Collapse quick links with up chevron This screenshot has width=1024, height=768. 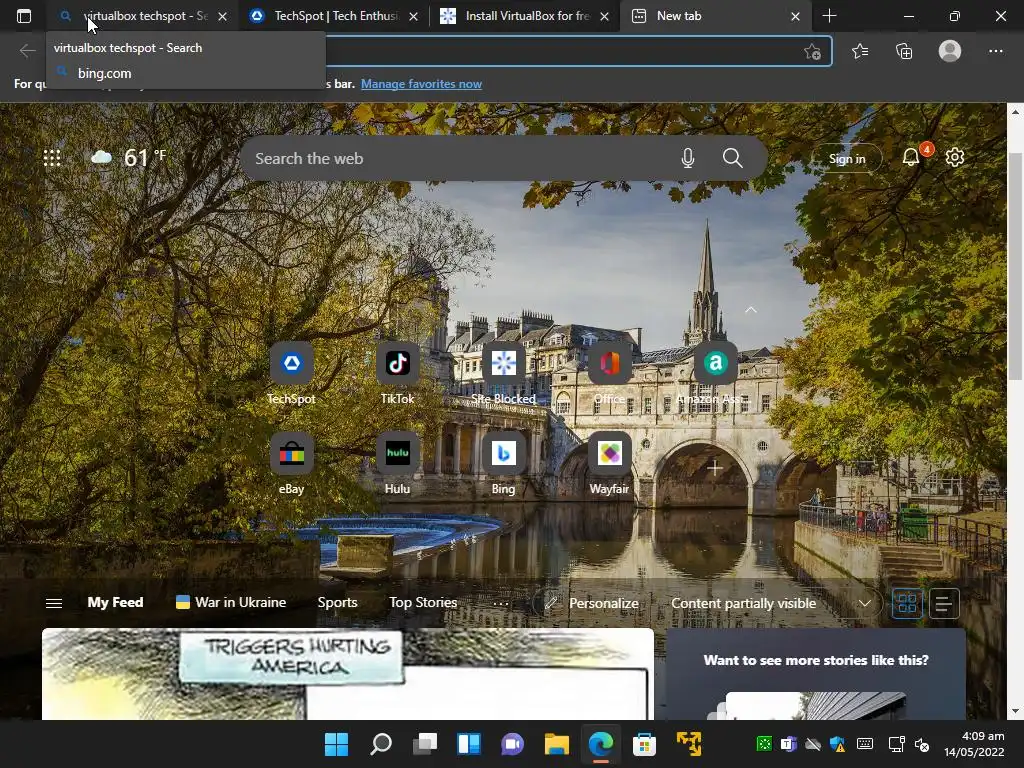(751, 310)
